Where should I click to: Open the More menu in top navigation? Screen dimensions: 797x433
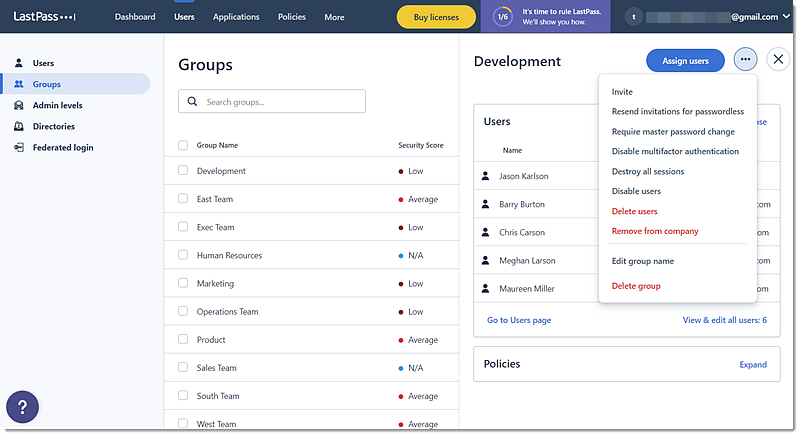[334, 17]
